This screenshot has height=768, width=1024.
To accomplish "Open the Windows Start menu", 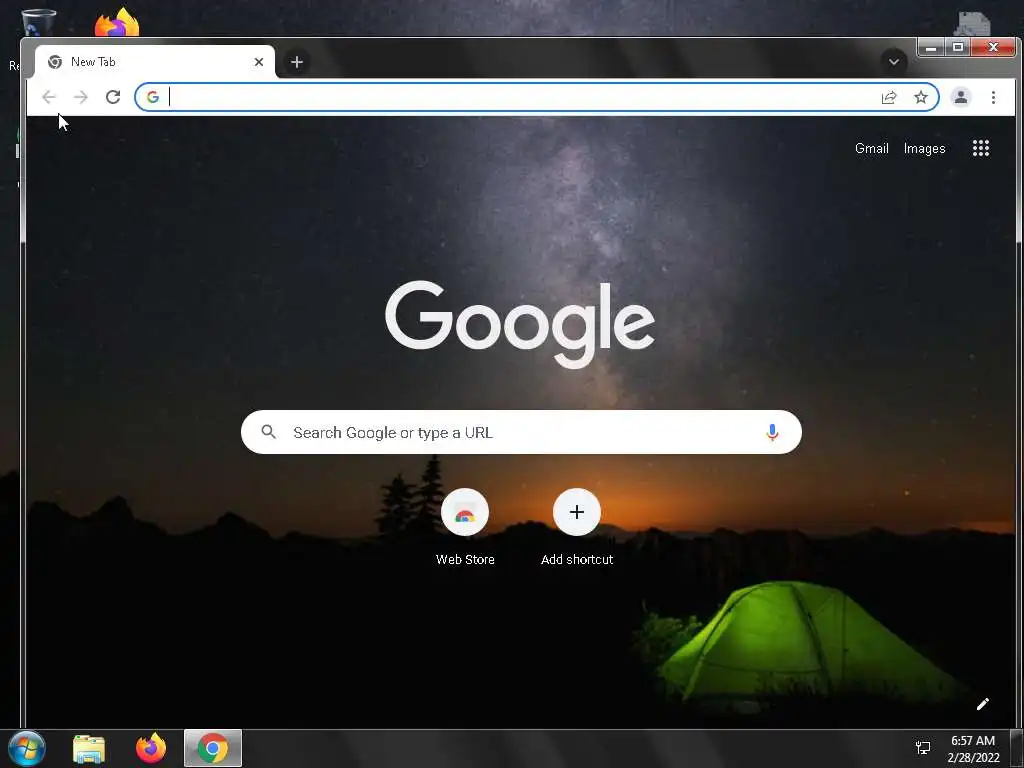I will point(27,748).
